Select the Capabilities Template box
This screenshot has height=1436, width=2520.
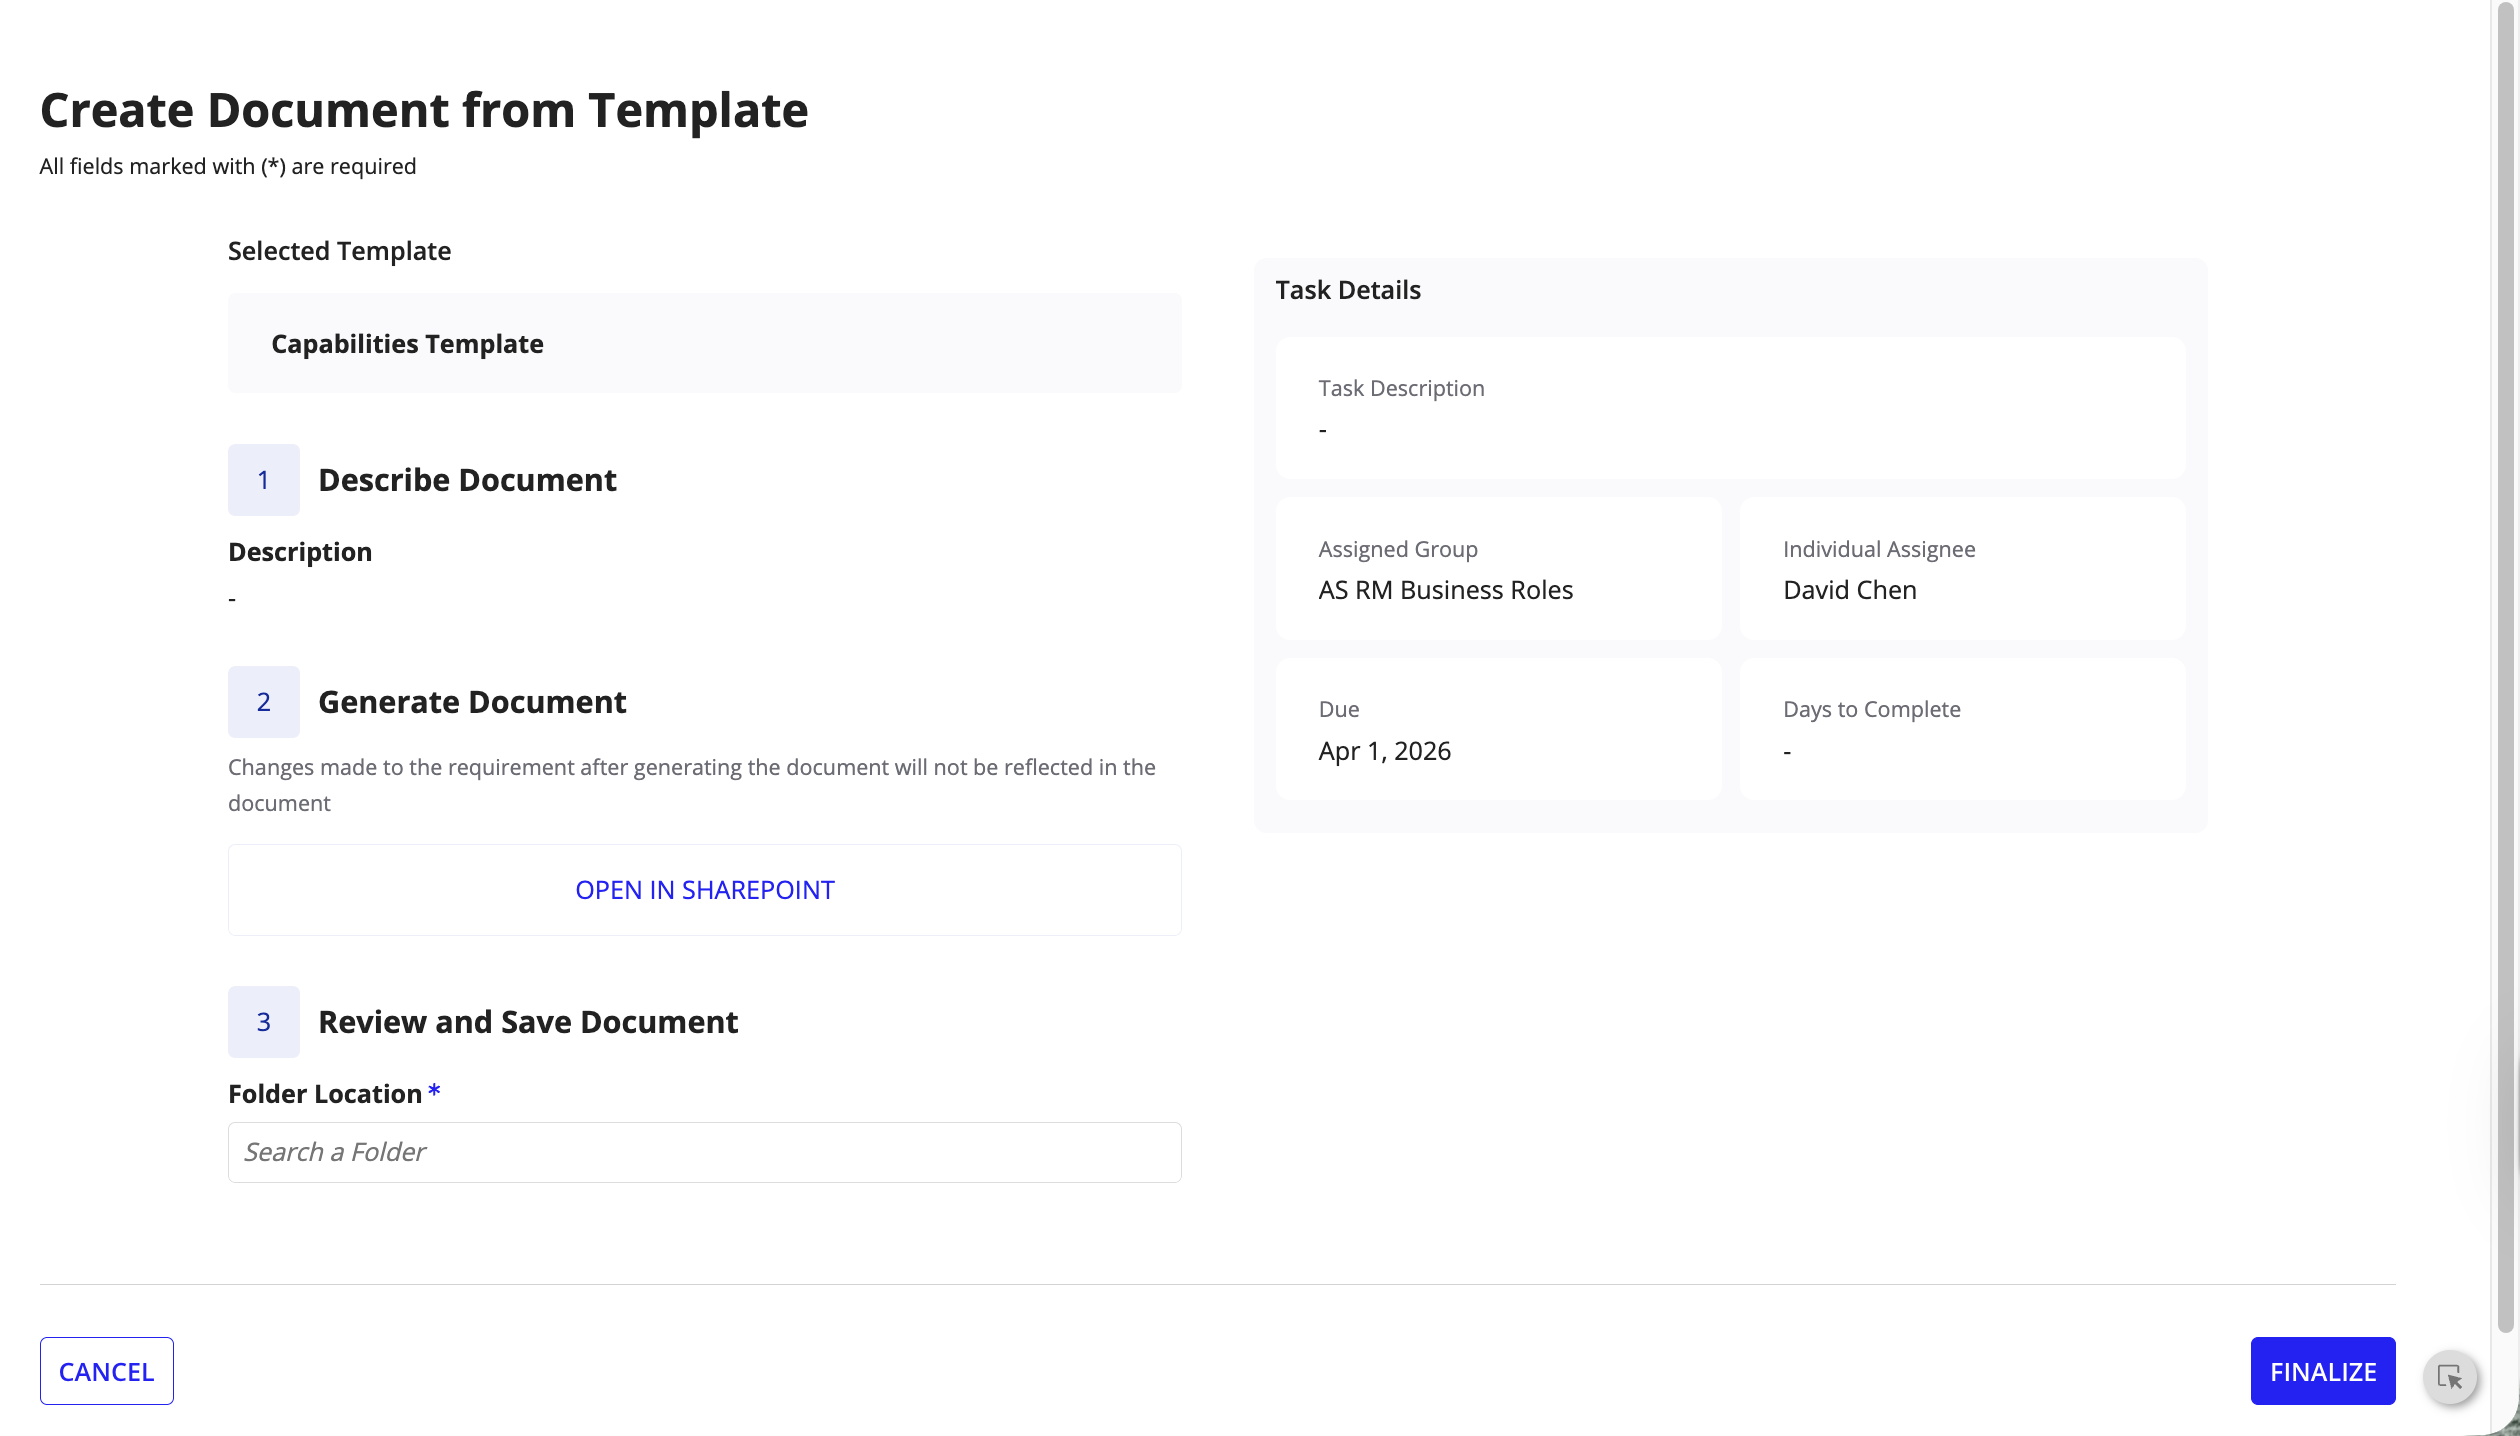click(704, 343)
